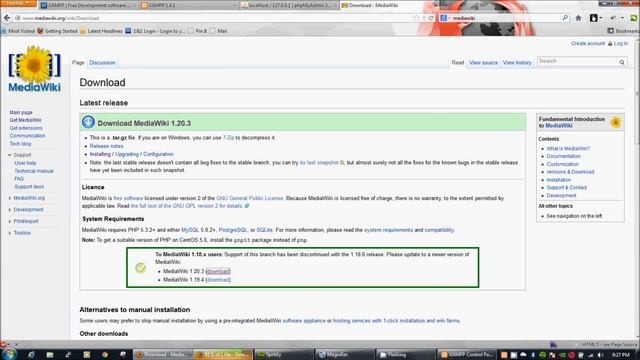Image resolution: width=640 pixels, height=360 pixels.
Task: Reload the page using the refresh icon
Action: coord(431,18)
